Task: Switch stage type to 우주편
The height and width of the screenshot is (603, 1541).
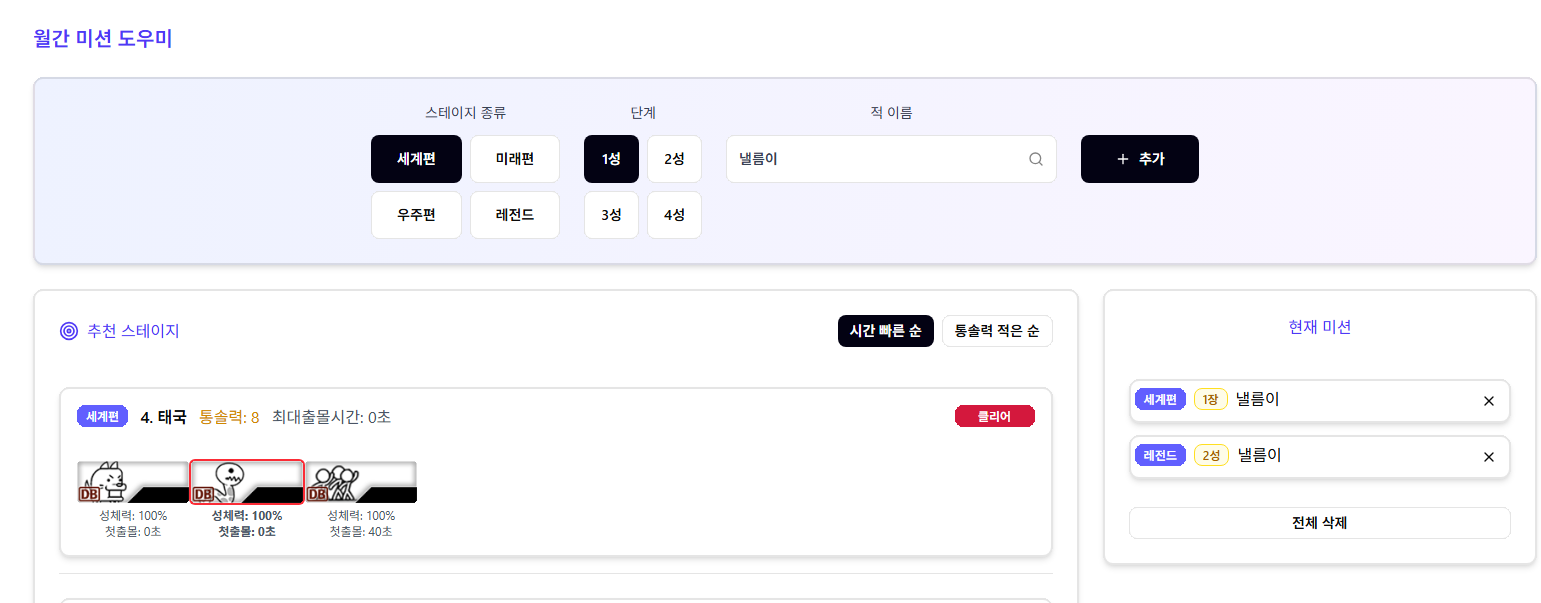Action: [416, 215]
